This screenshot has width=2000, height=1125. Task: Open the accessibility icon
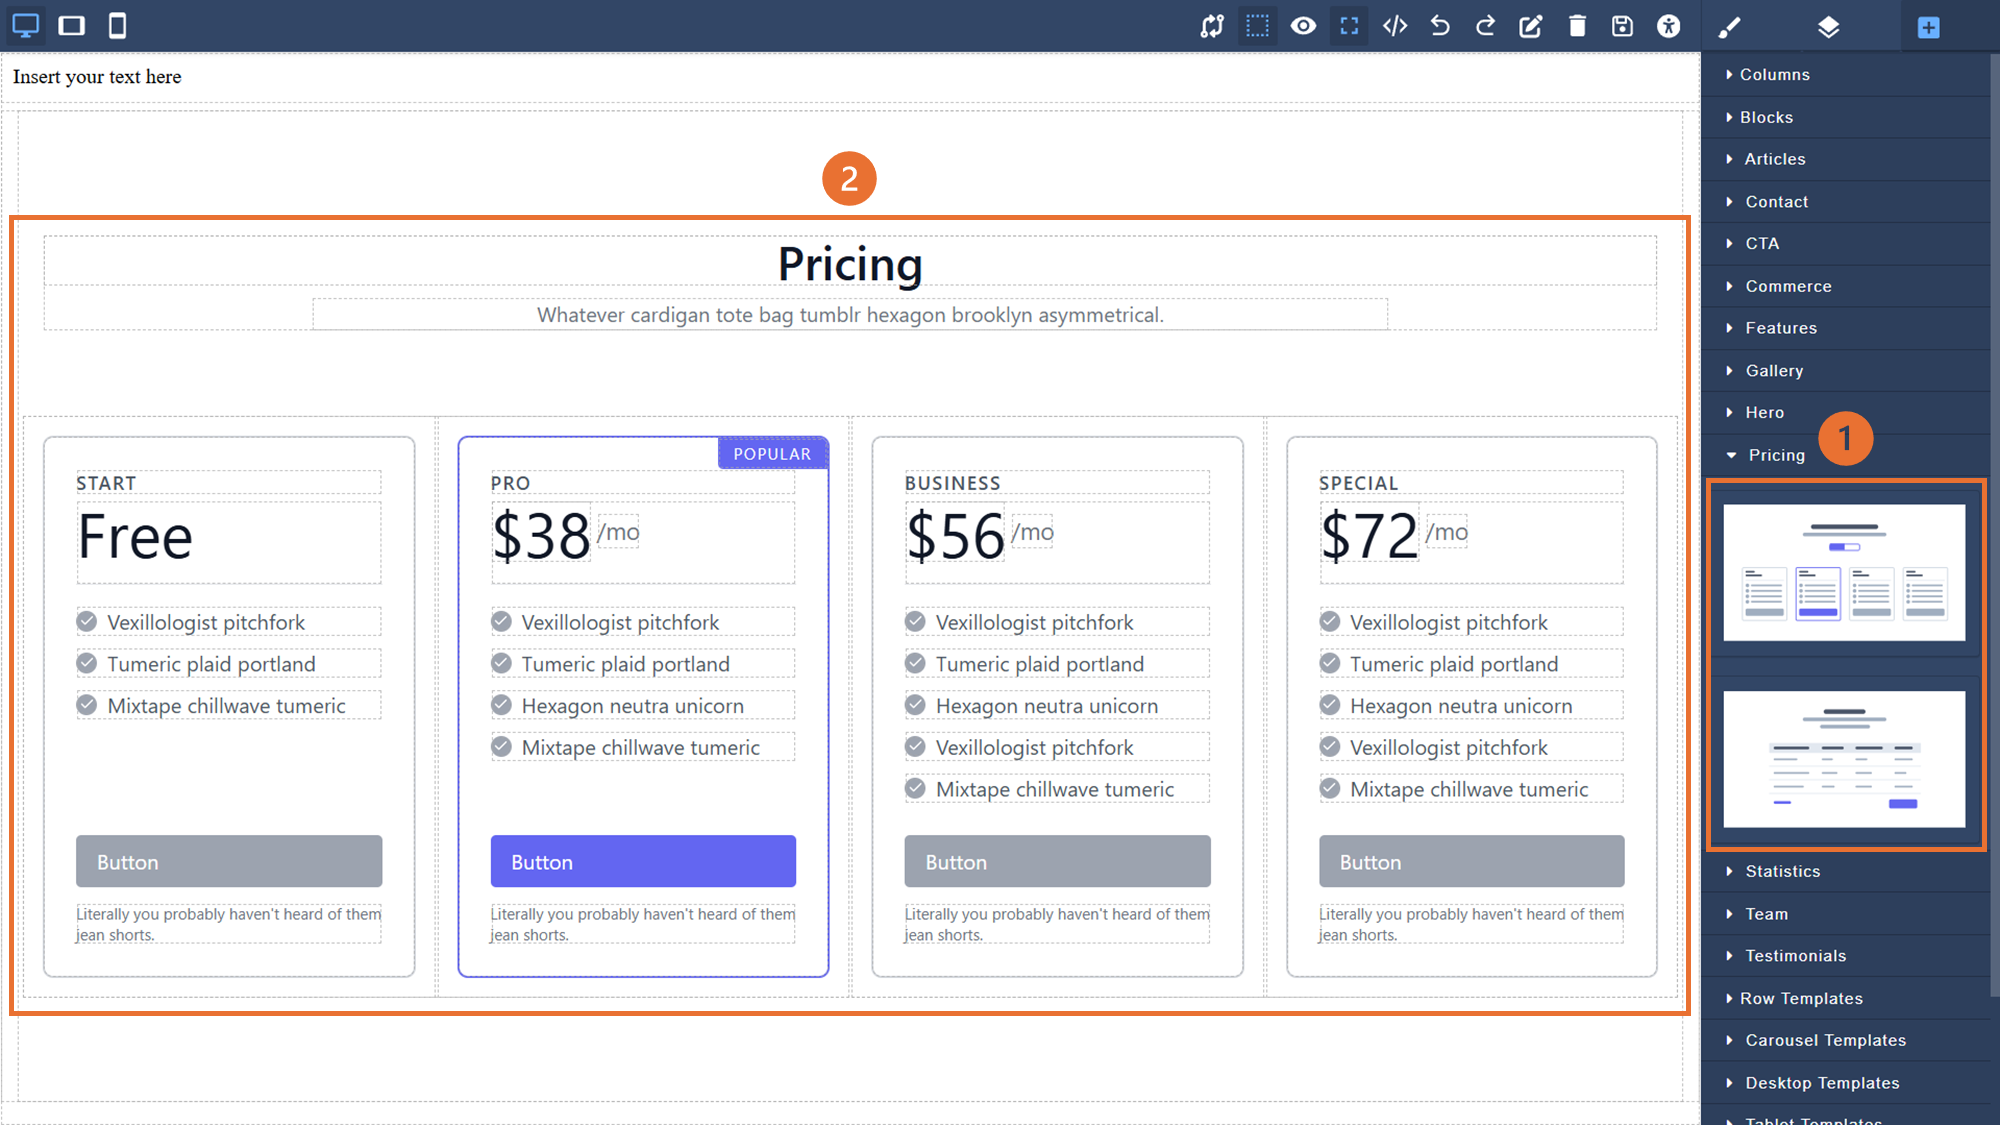pos(1668,26)
